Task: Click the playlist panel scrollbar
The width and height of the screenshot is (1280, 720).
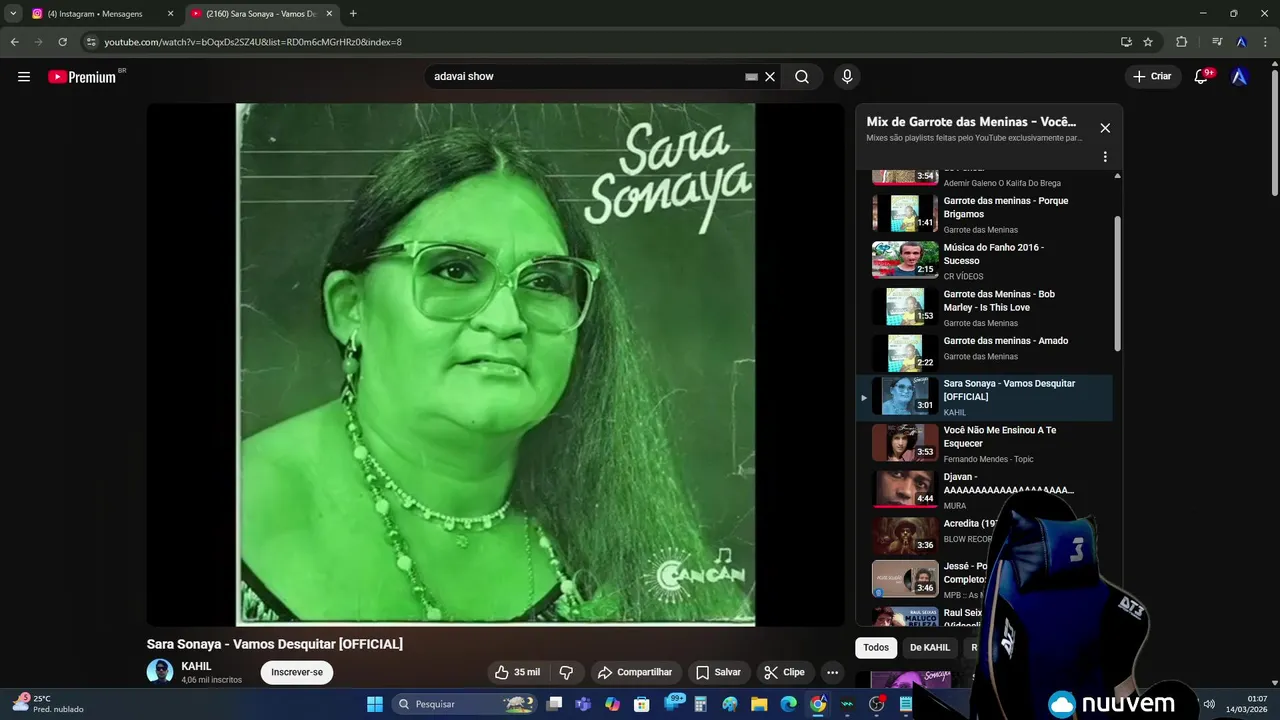Action: pyautogui.click(x=1118, y=282)
